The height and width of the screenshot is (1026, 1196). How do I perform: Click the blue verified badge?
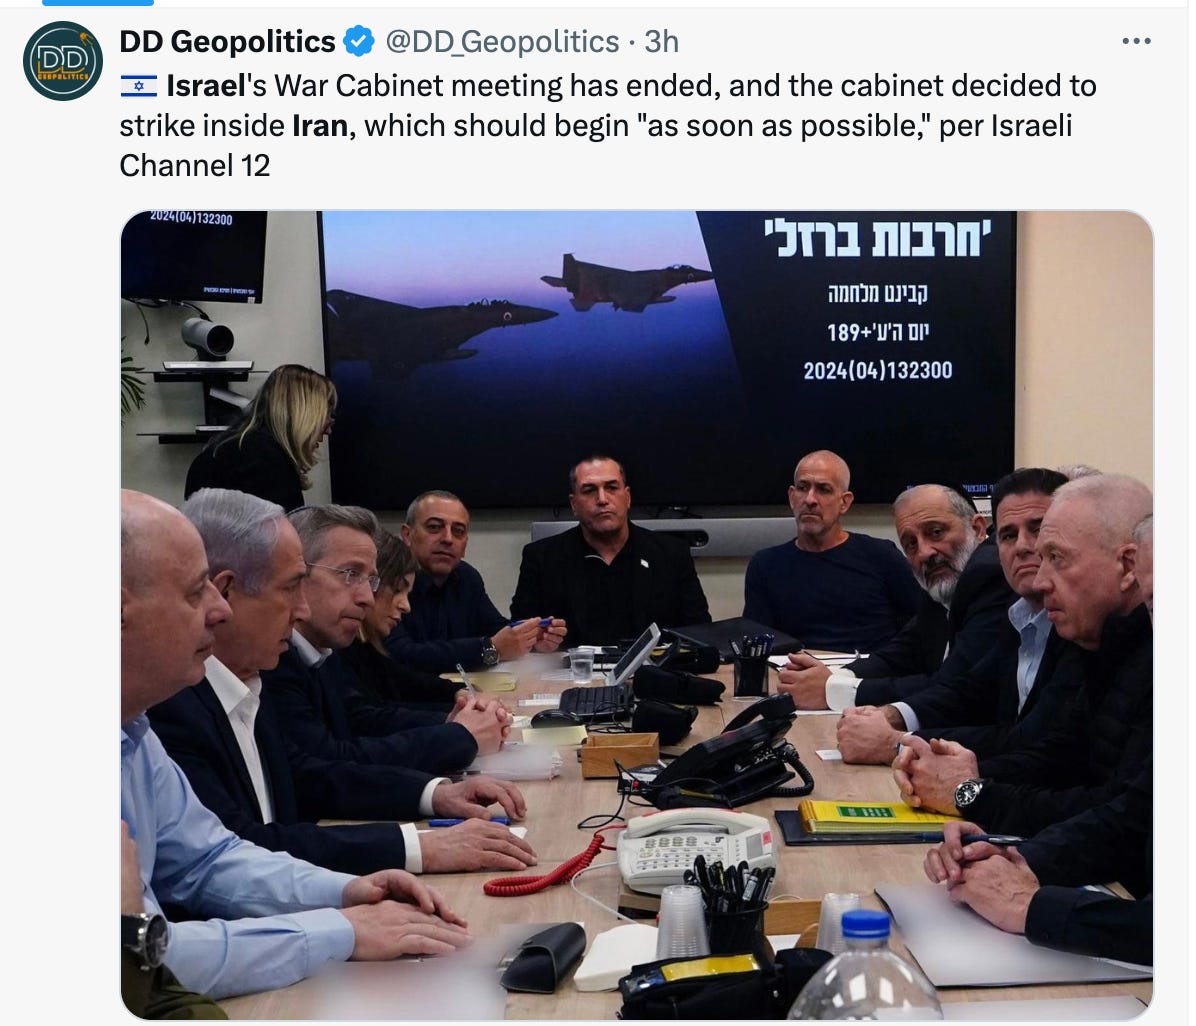[358, 41]
